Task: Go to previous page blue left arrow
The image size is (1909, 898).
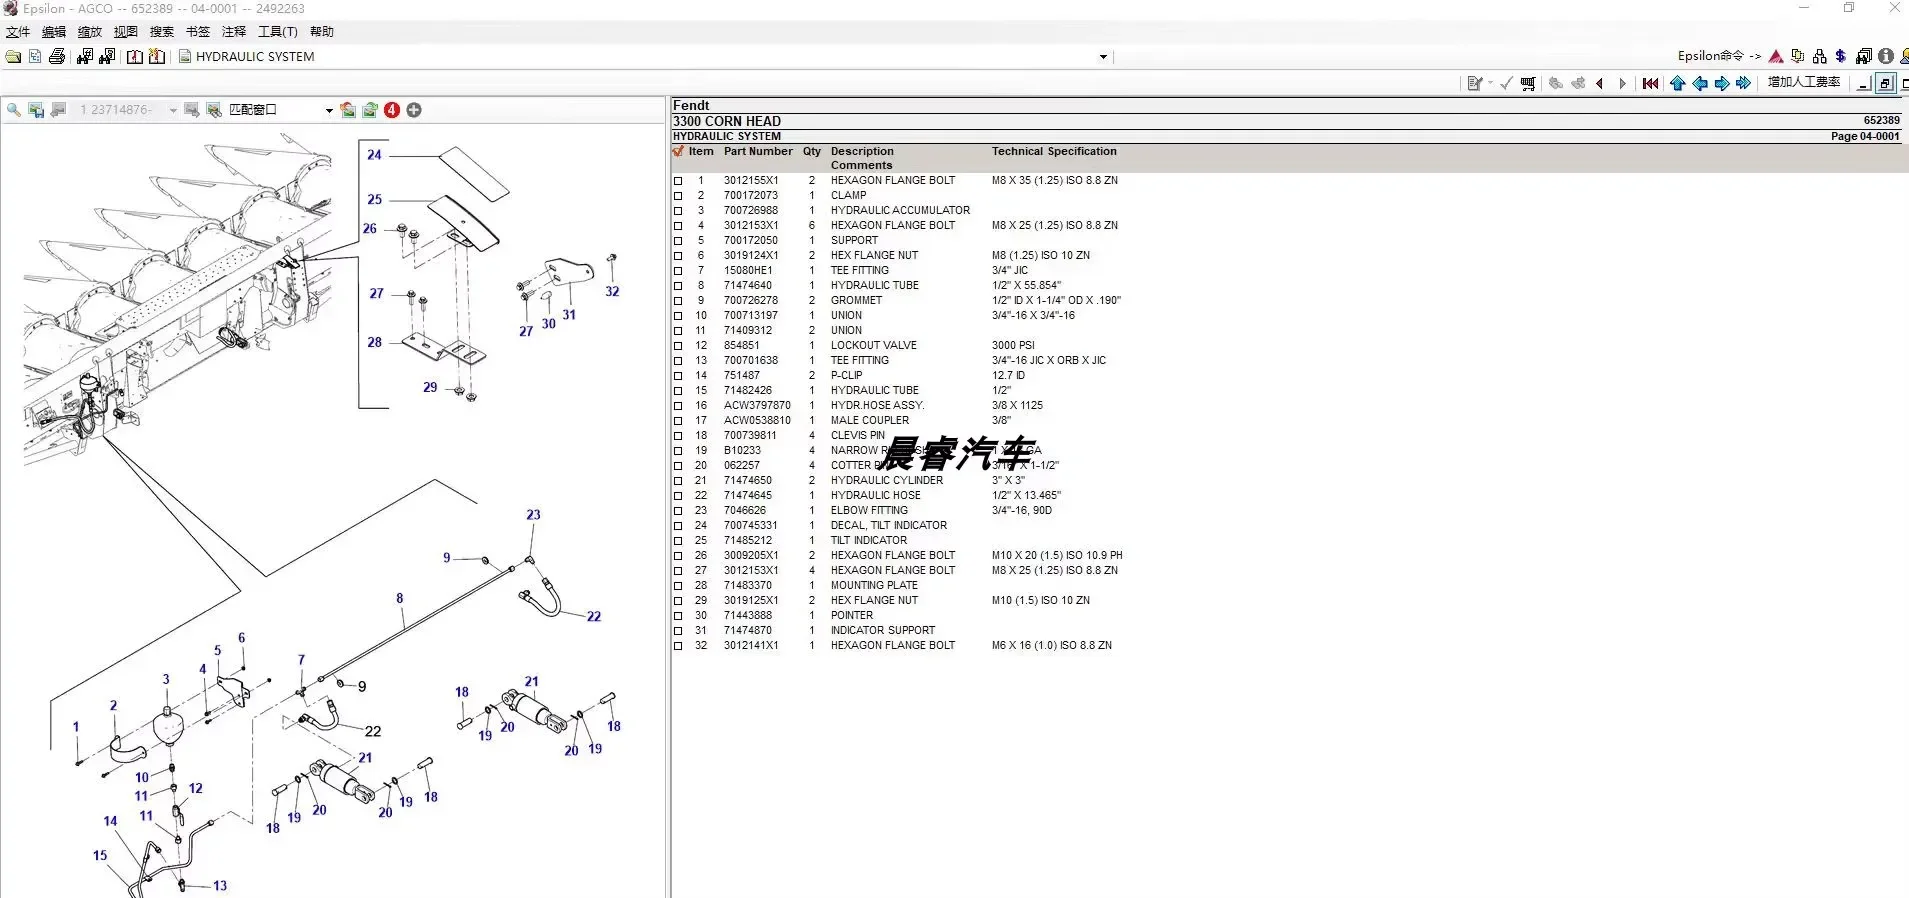Action: [1700, 84]
